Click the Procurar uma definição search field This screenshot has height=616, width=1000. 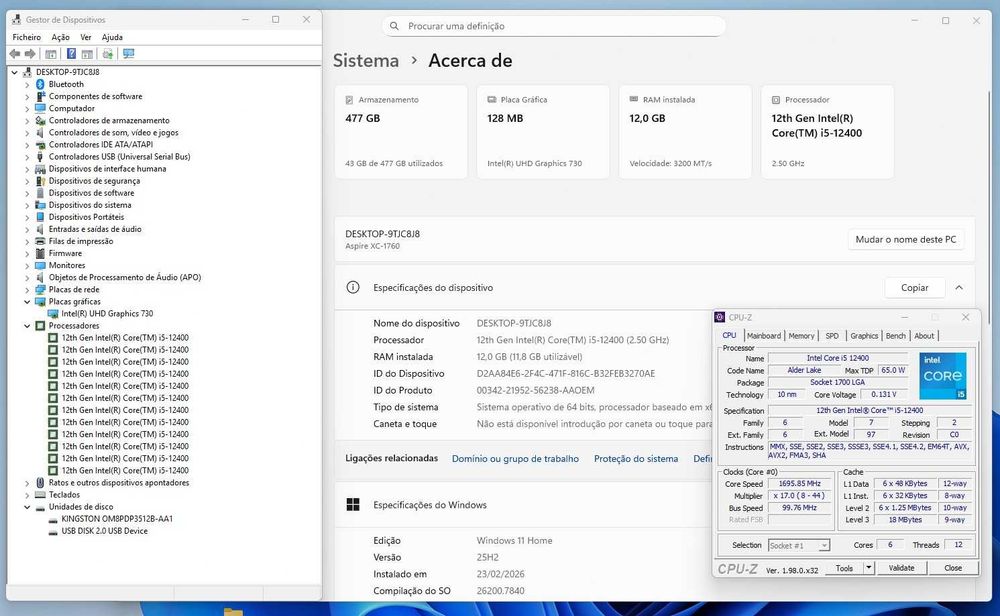[x=554, y=26]
